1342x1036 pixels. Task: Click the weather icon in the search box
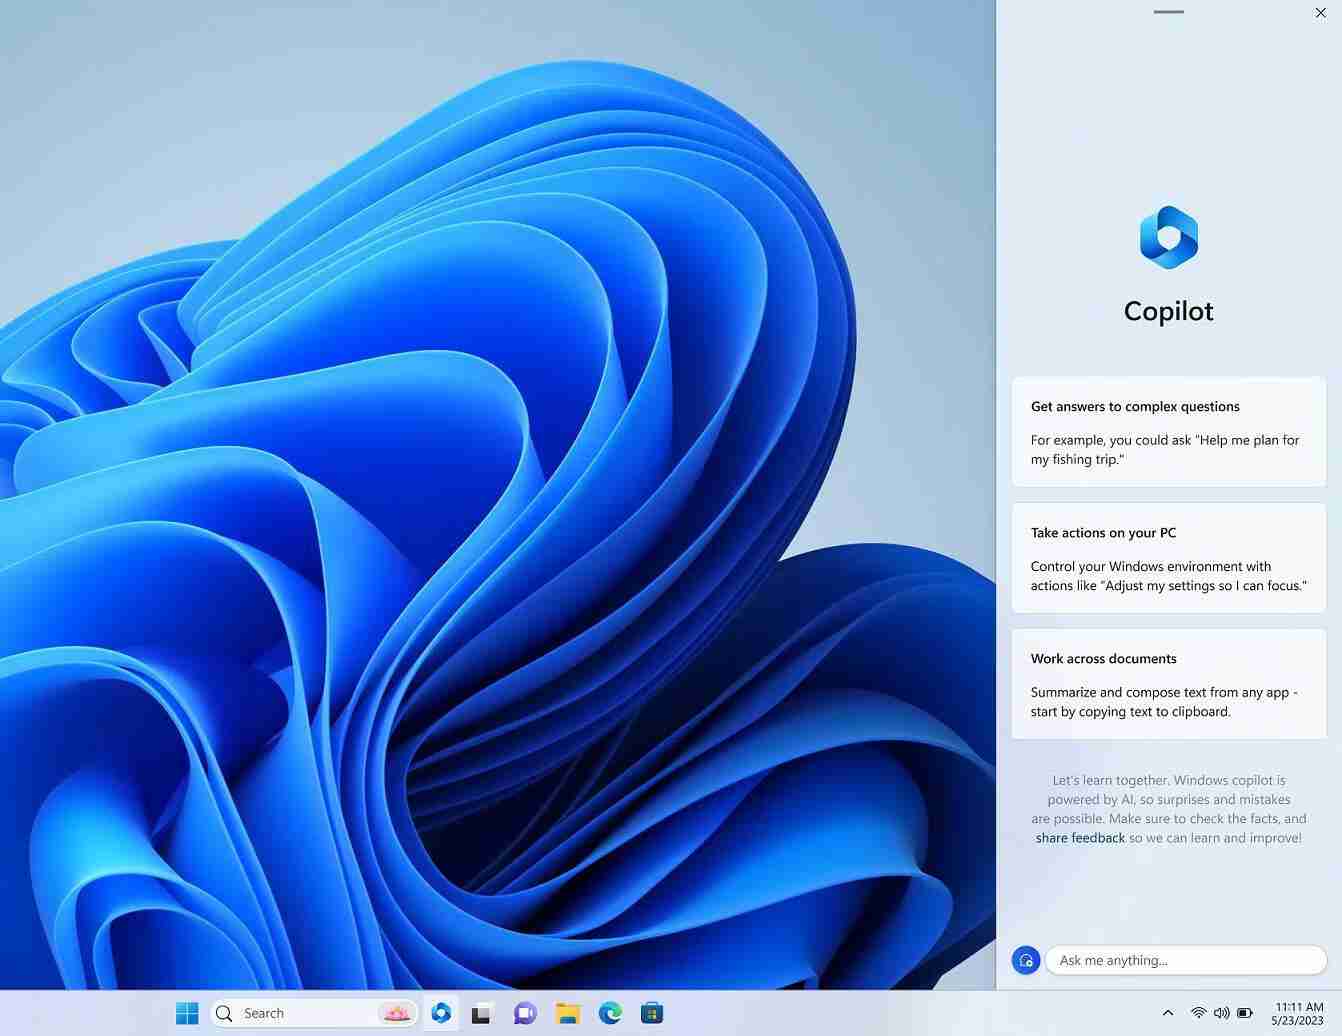click(396, 1012)
